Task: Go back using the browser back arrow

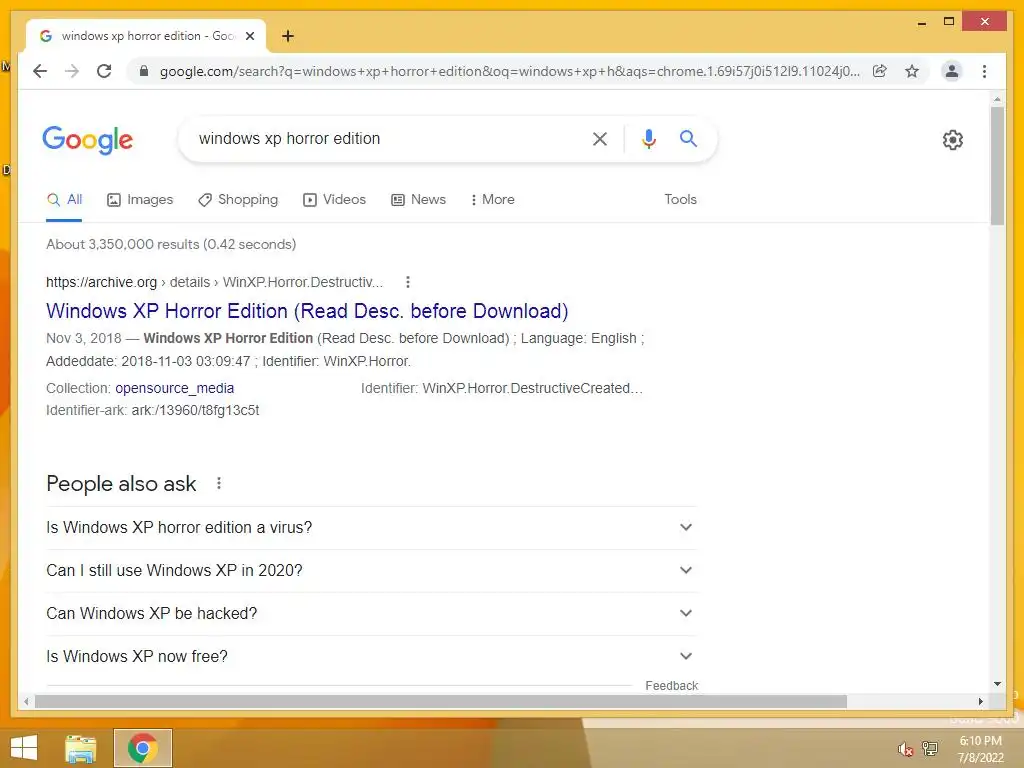Action: (x=40, y=71)
